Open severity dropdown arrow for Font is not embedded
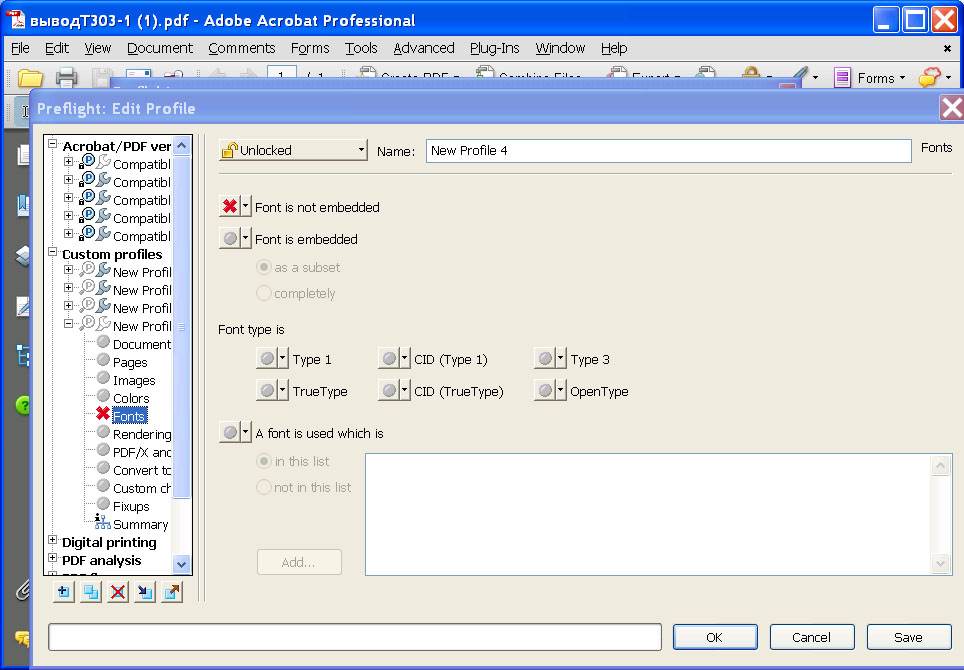 pos(245,207)
